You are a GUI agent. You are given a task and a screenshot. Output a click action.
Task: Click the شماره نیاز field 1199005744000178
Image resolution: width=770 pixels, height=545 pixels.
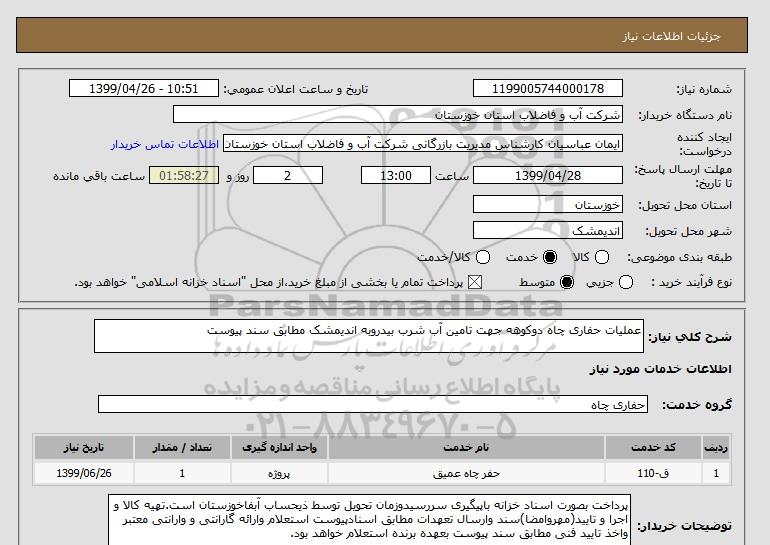[548, 88]
